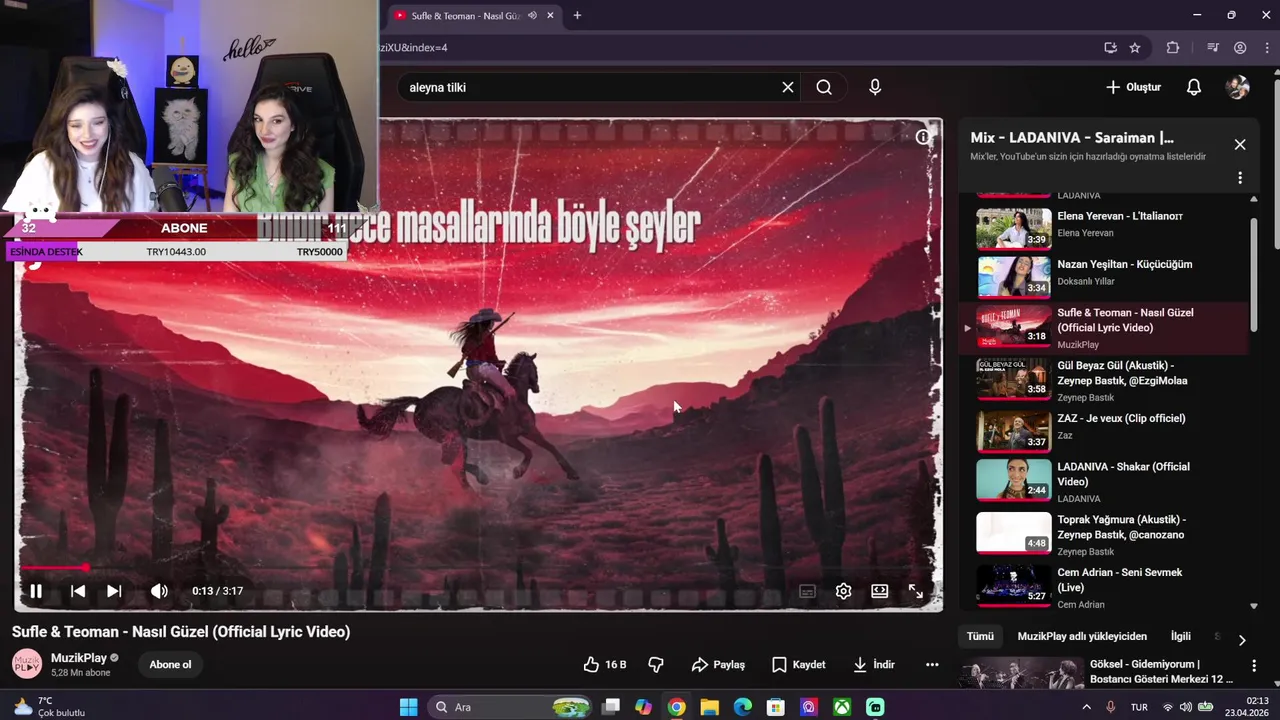Dislike the video
Image resolution: width=1280 pixels, height=720 pixels.
click(x=656, y=665)
